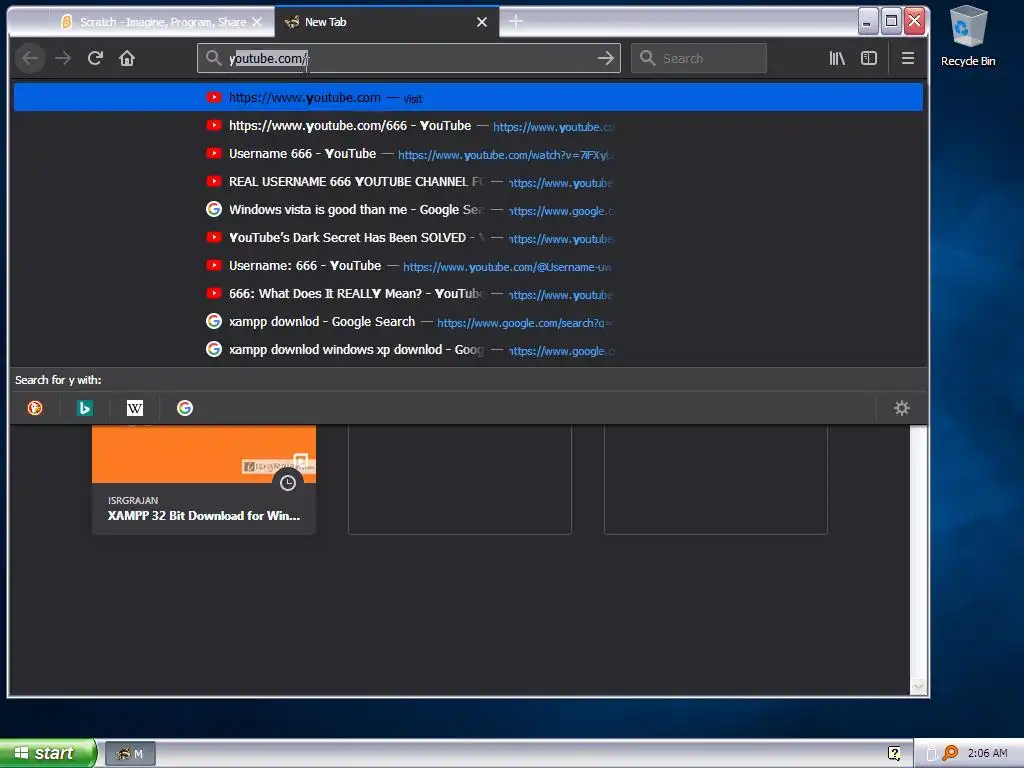Open the Library toolbar icon
The width and height of the screenshot is (1024, 768).
[x=837, y=58]
